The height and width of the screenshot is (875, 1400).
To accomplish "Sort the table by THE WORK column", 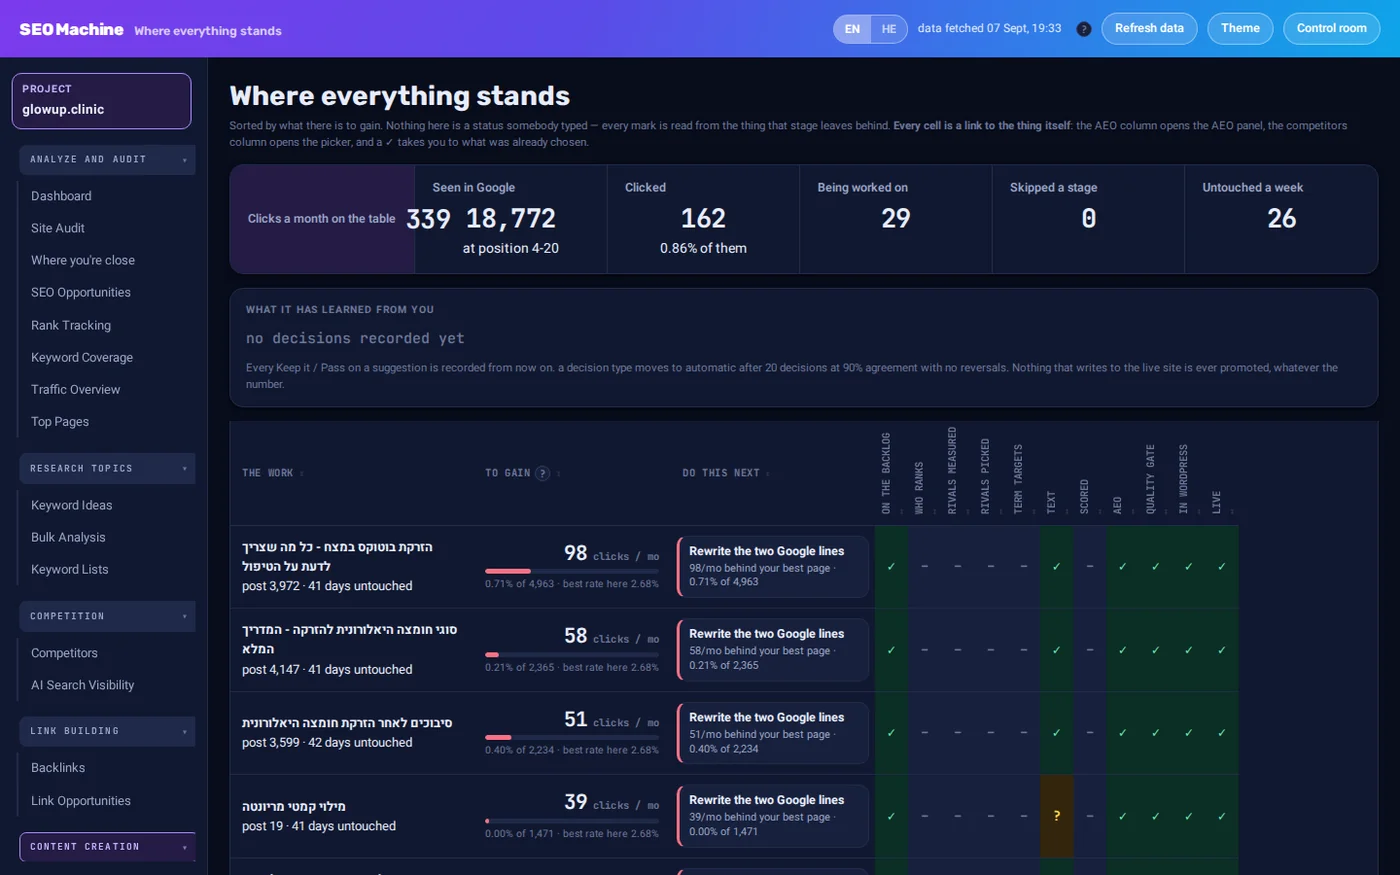I will 272,473.
